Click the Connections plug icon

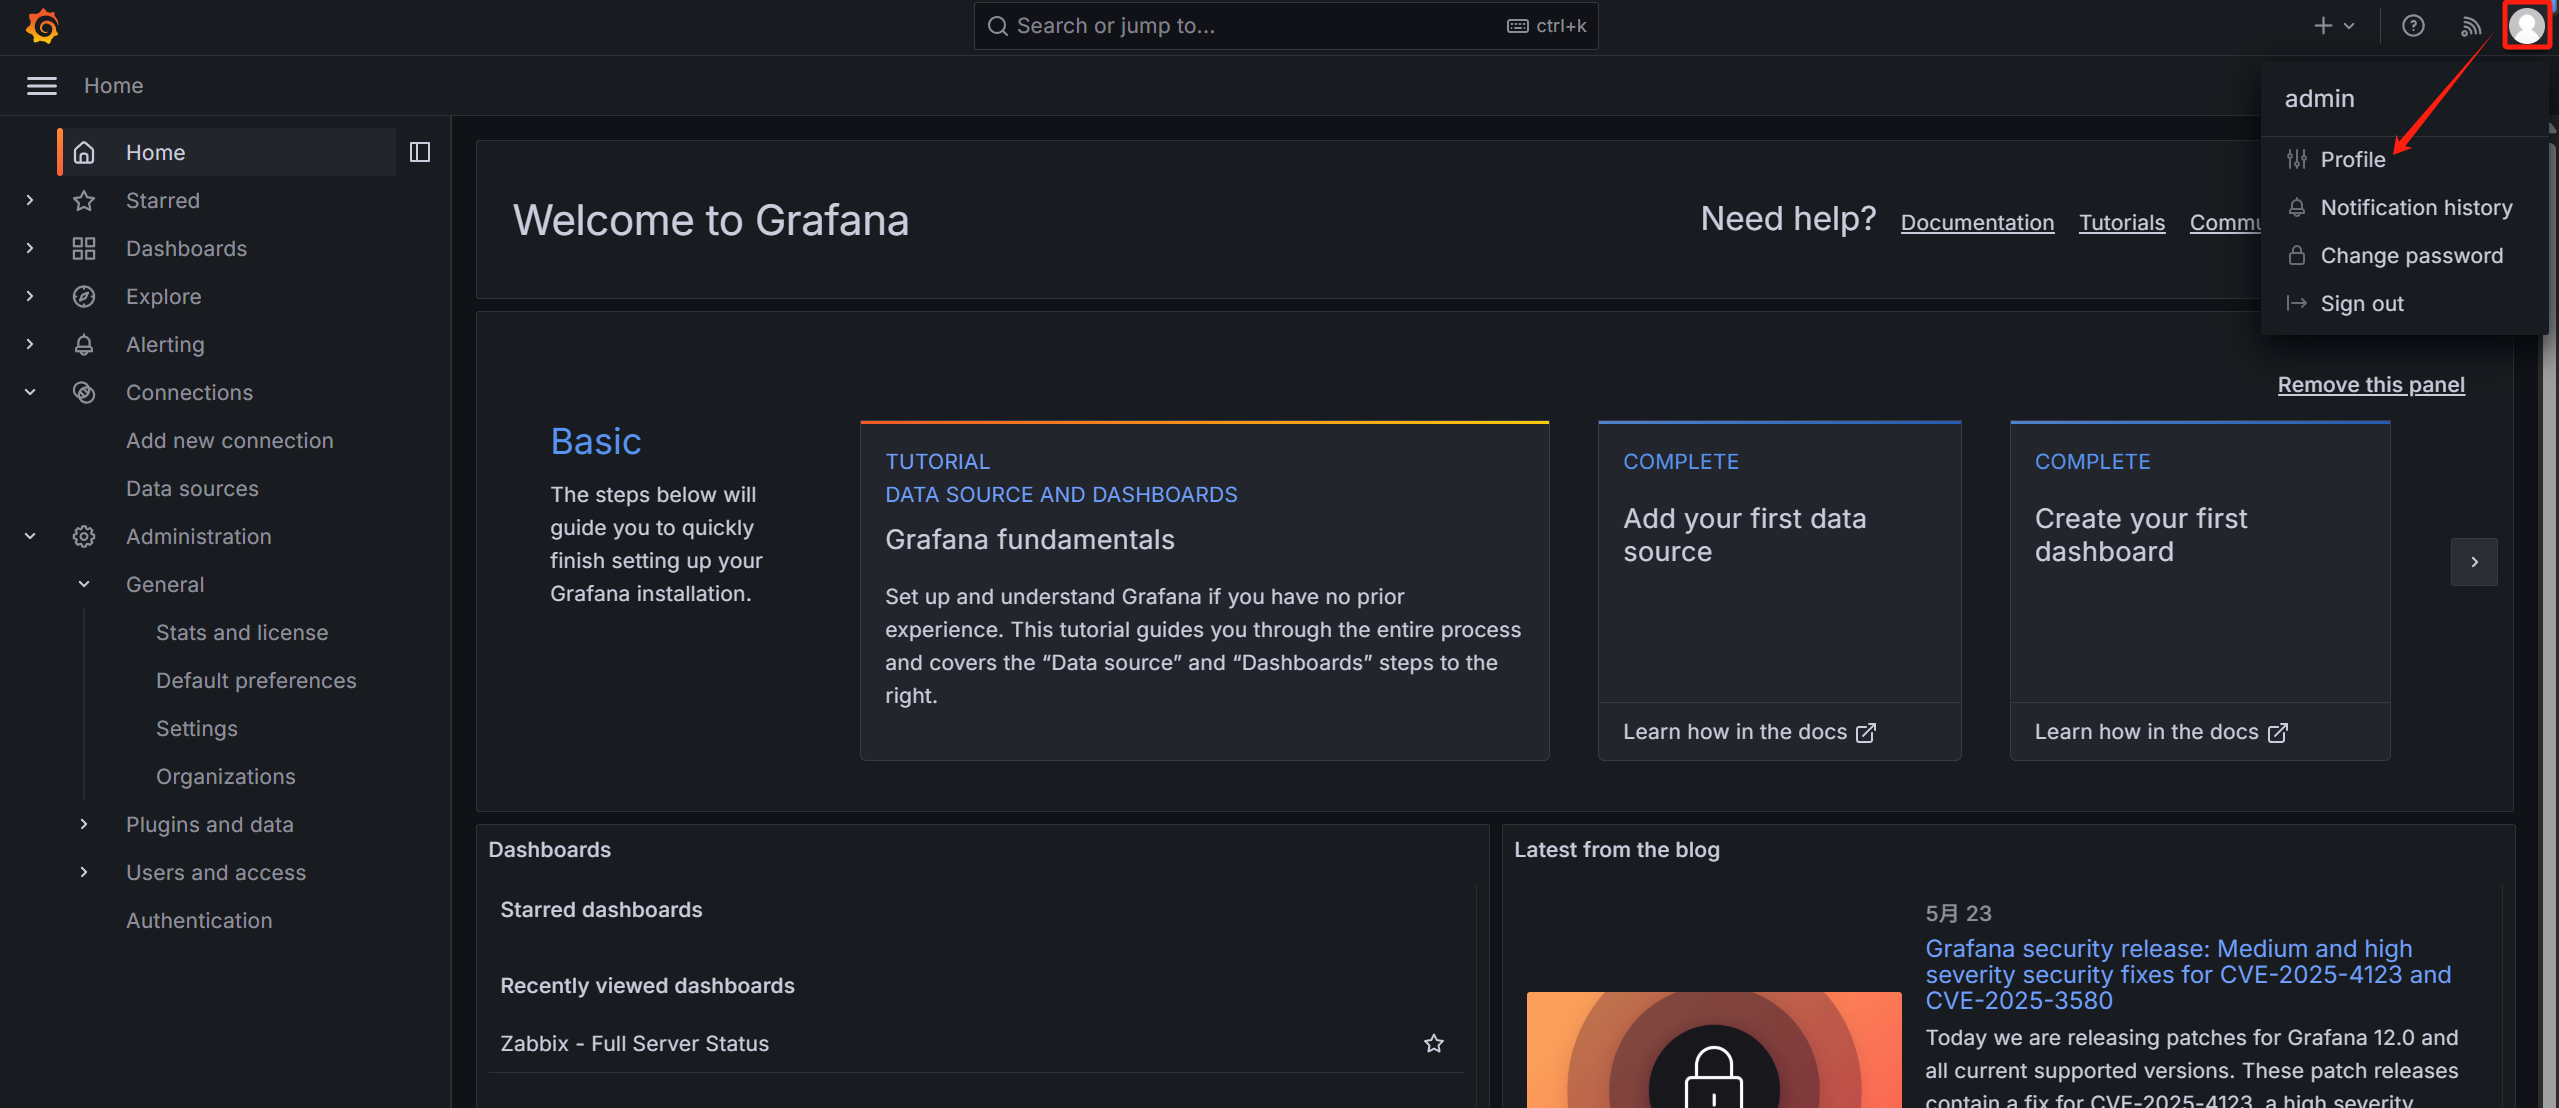pos(84,392)
